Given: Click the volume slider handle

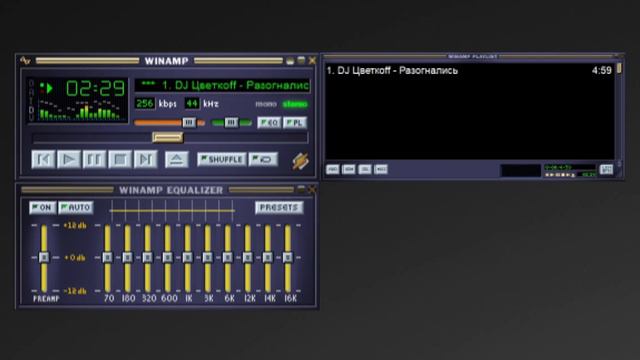Looking at the screenshot, I should pyautogui.click(x=189, y=122).
